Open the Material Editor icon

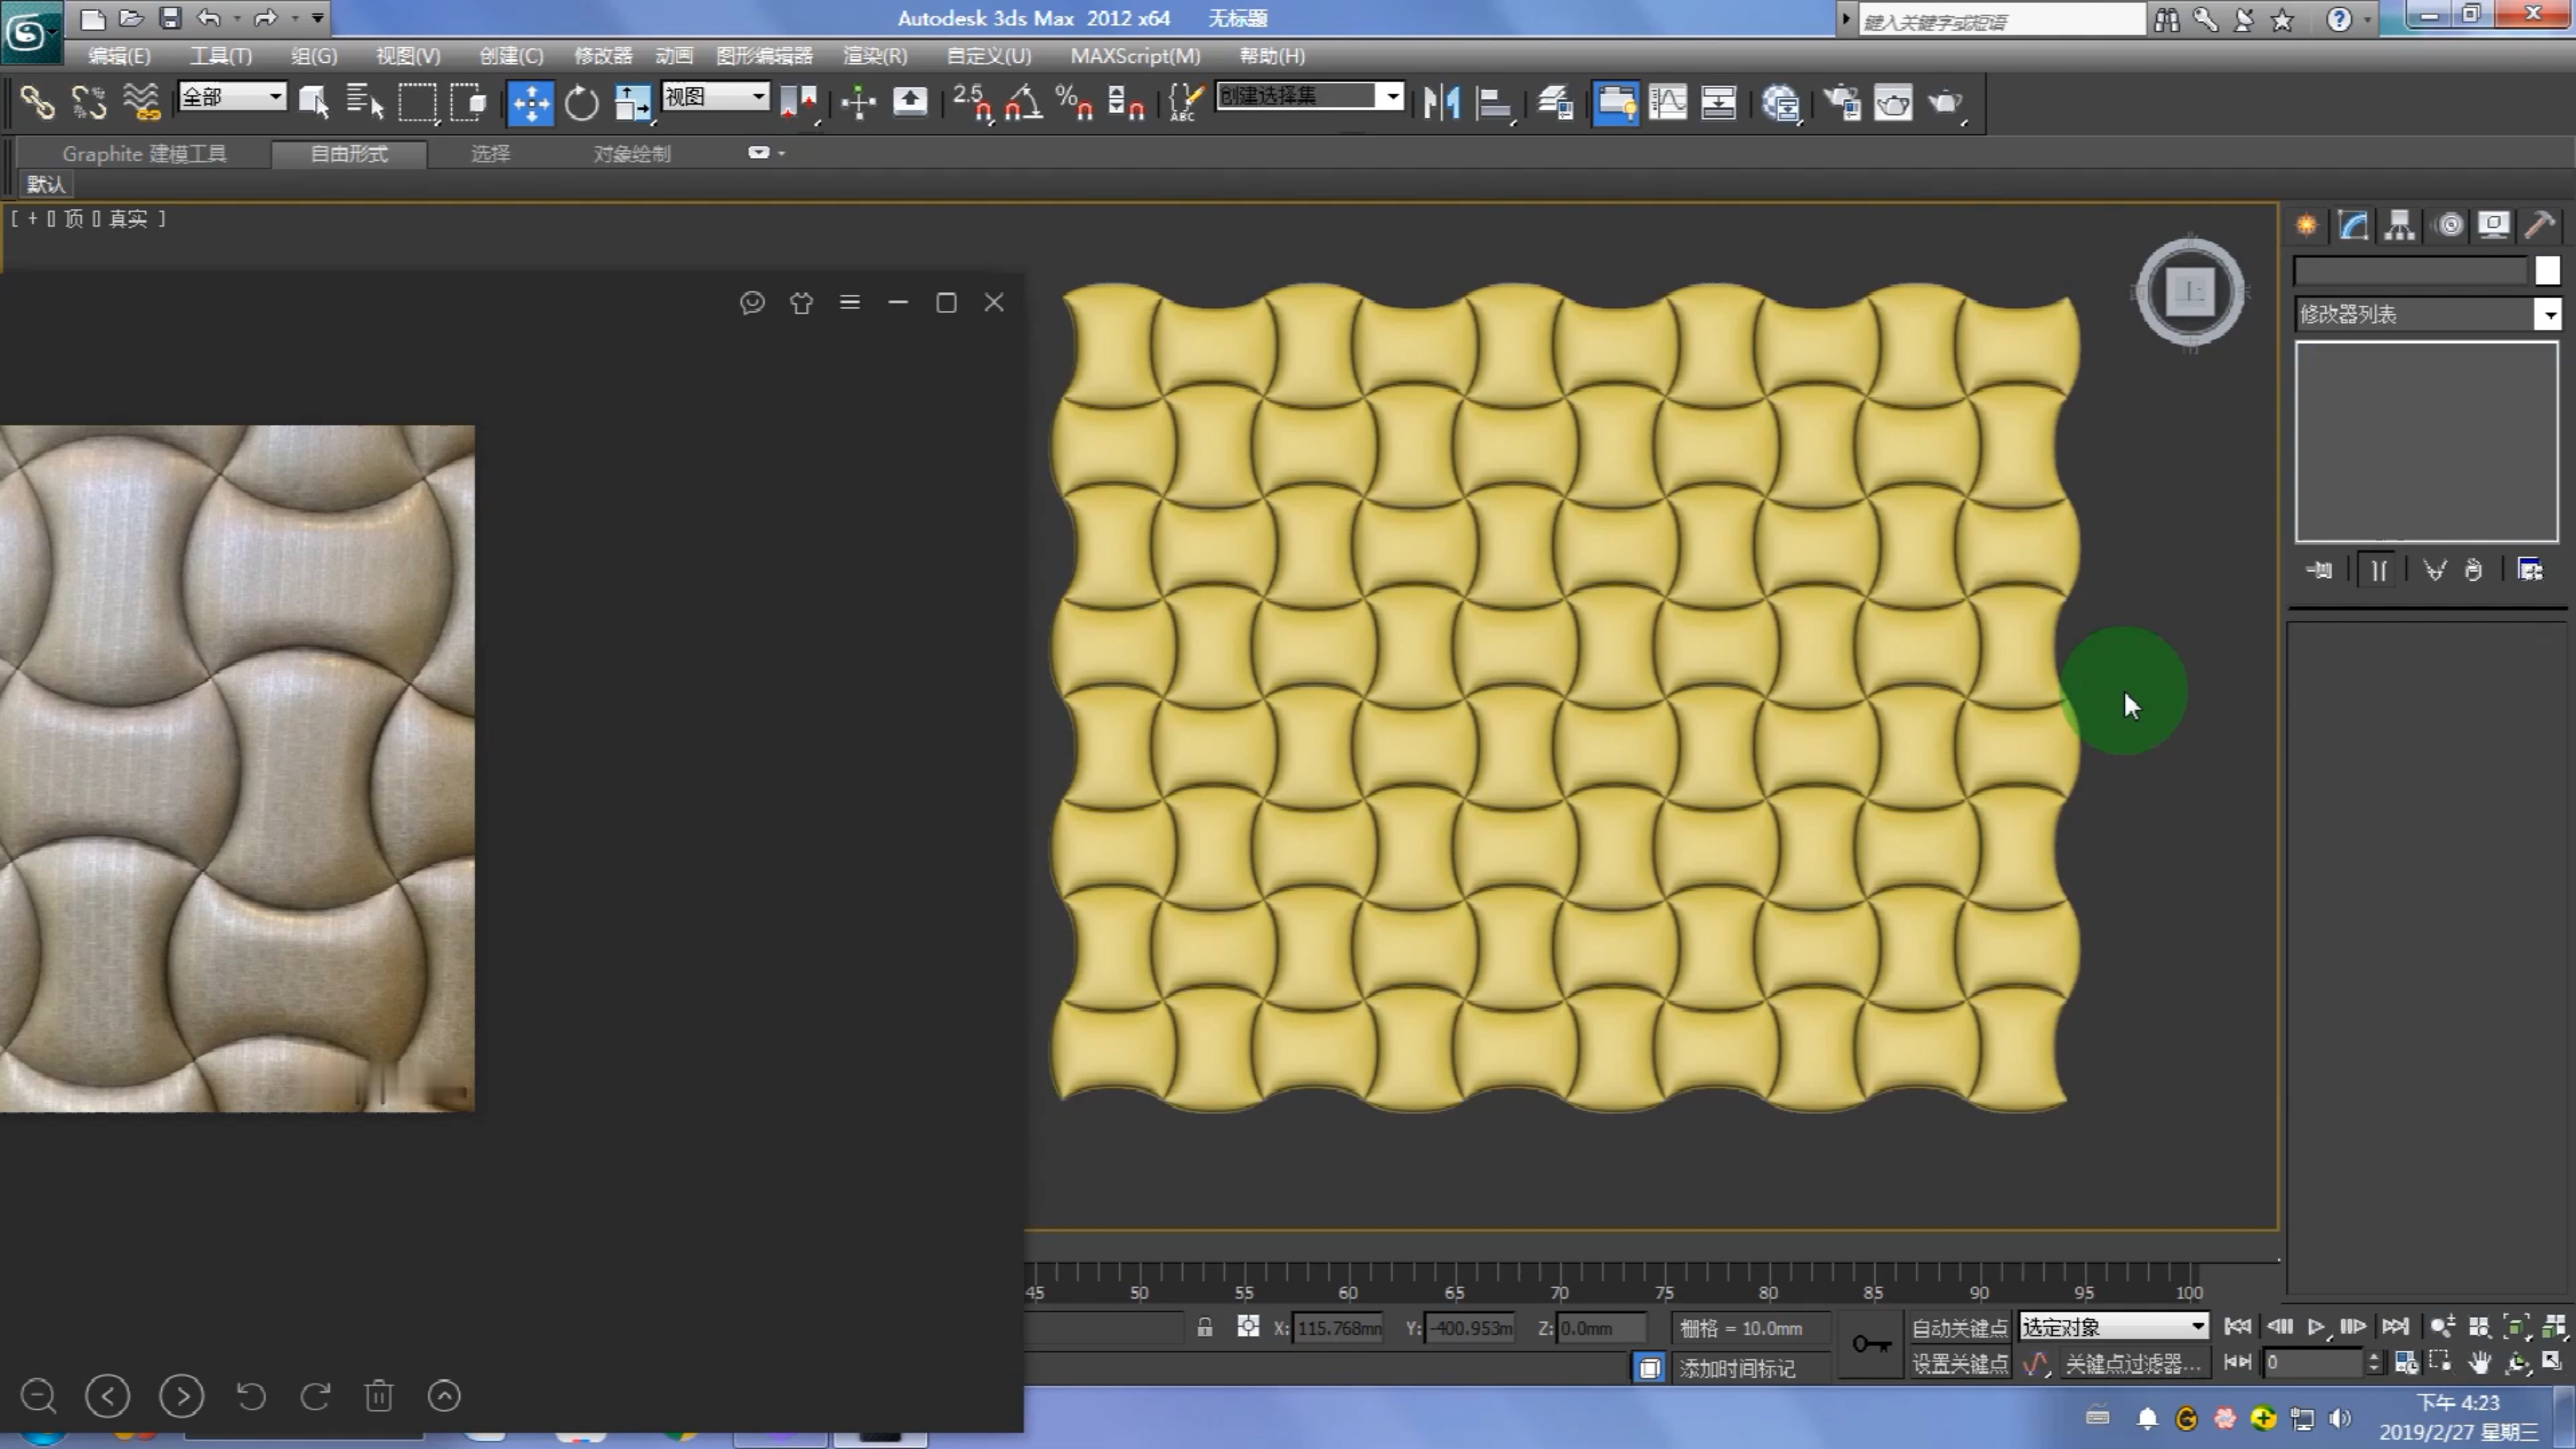(x=1781, y=102)
